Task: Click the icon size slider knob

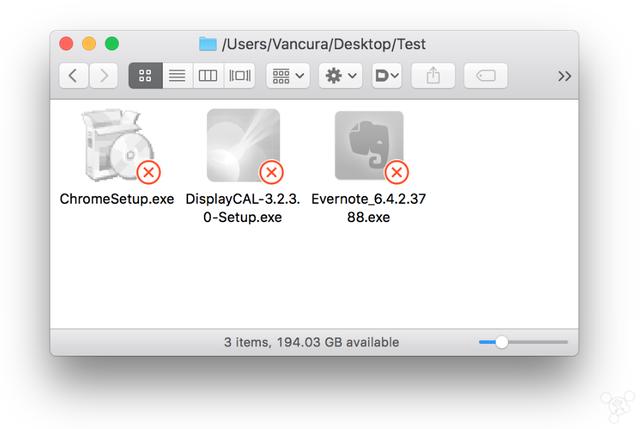Action: point(502,342)
